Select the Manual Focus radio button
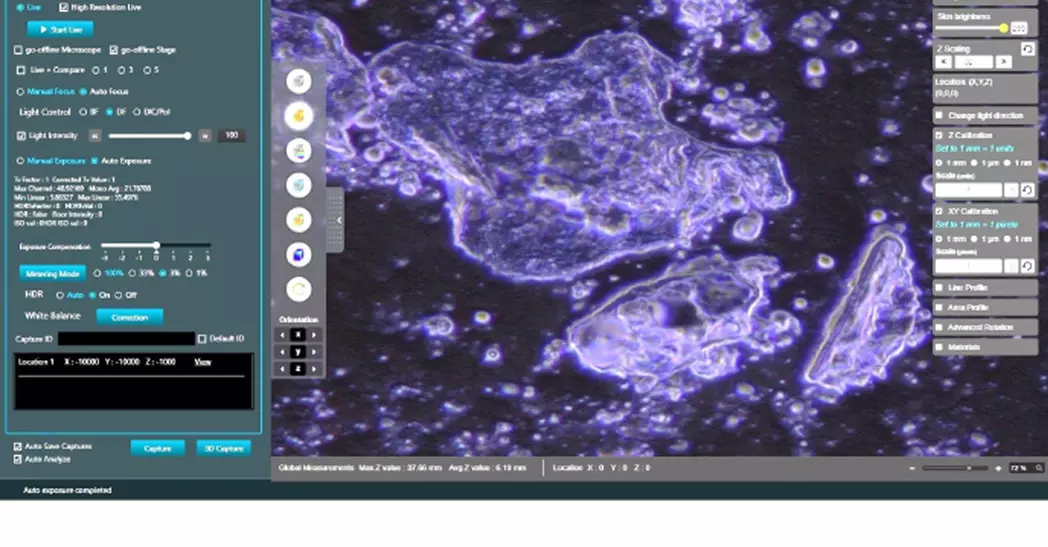The width and height of the screenshot is (1048, 547). point(21,91)
